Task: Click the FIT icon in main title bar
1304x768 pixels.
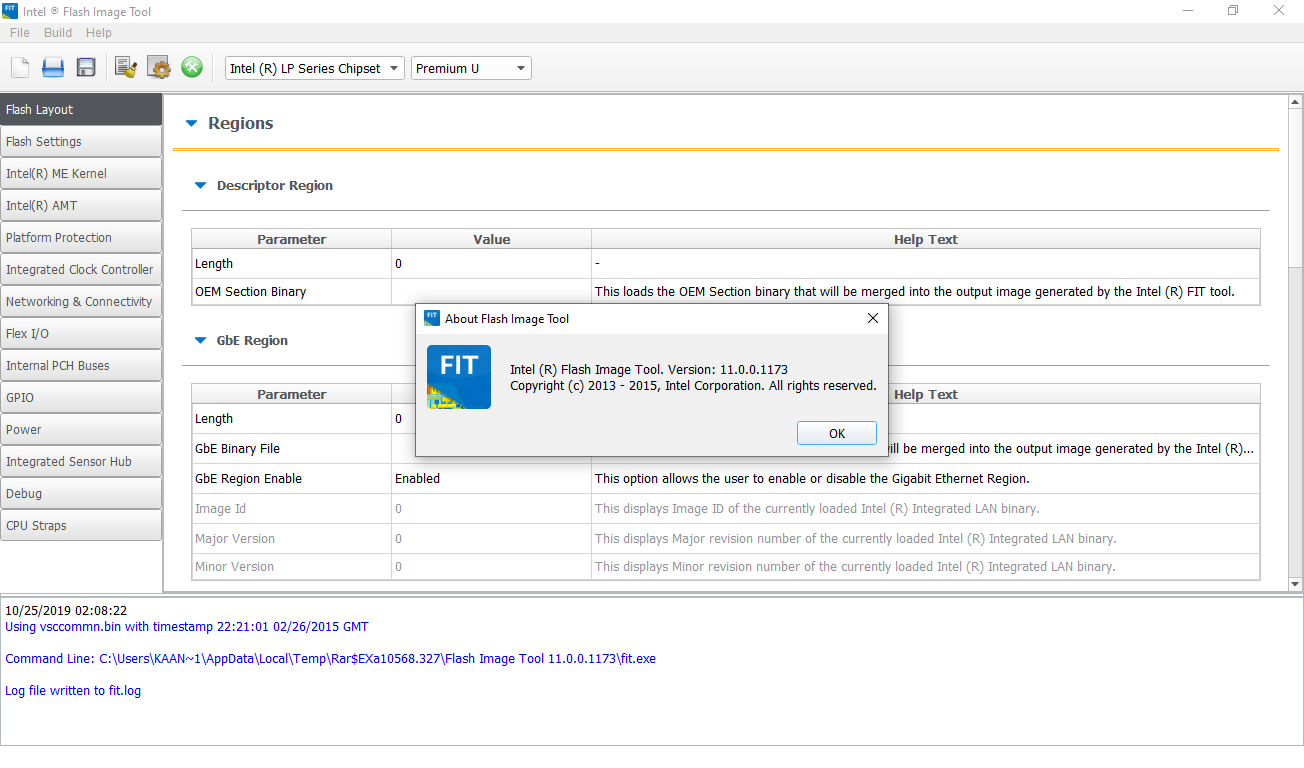Action: pyautogui.click(x=11, y=11)
